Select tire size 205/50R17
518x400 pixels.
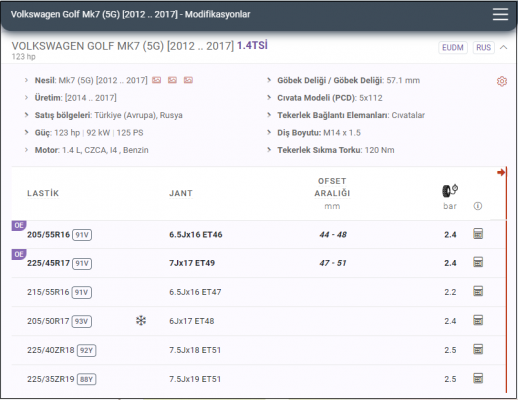pos(48,321)
